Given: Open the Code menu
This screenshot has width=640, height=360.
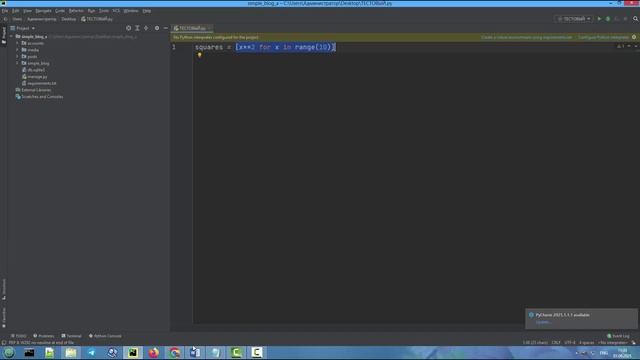Looking at the screenshot, I should point(60,11).
